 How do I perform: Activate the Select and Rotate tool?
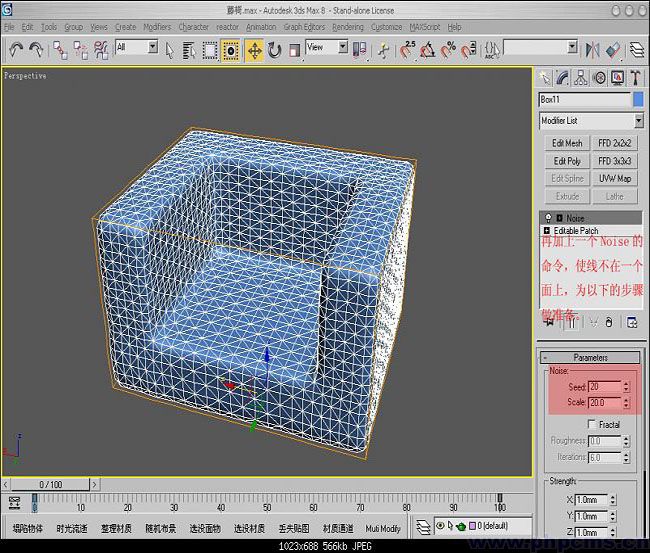(274, 51)
